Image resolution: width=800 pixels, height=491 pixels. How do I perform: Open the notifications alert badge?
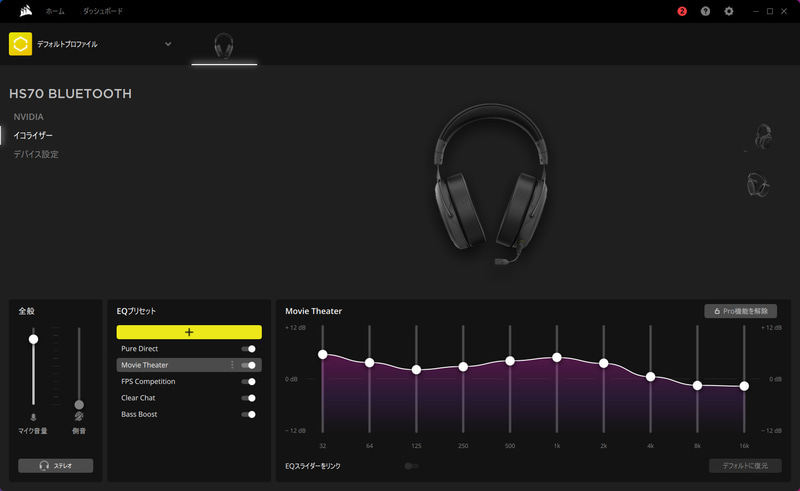(682, 11)
